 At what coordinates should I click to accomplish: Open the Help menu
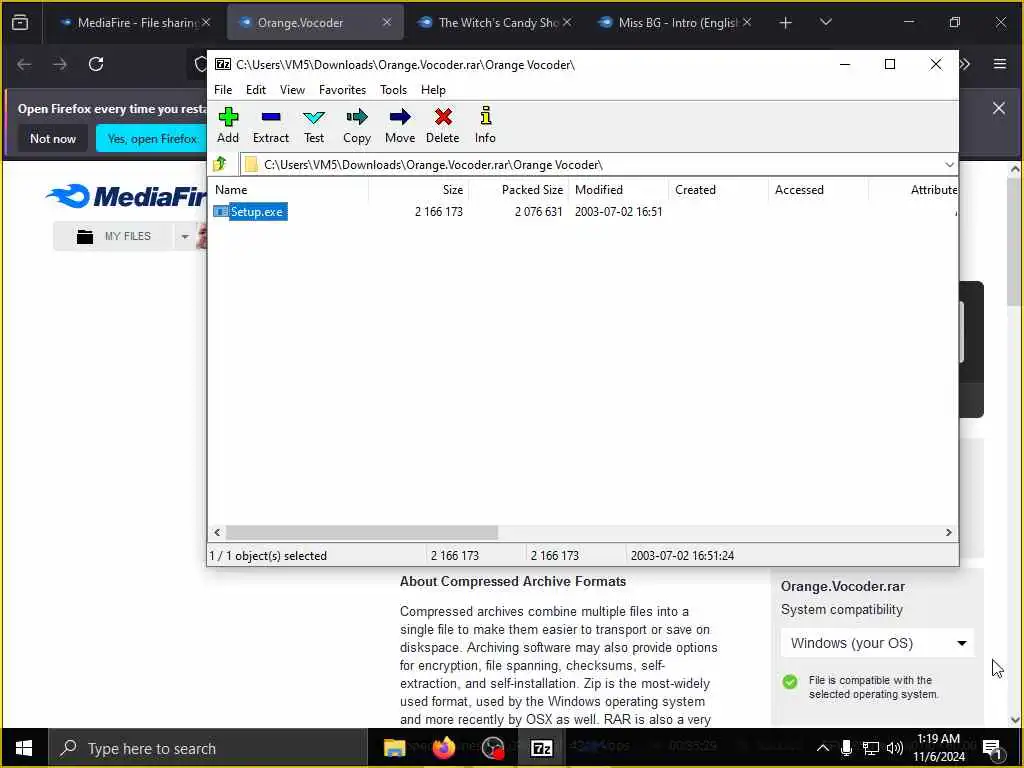pyautogui.click(x=433, y=89)
